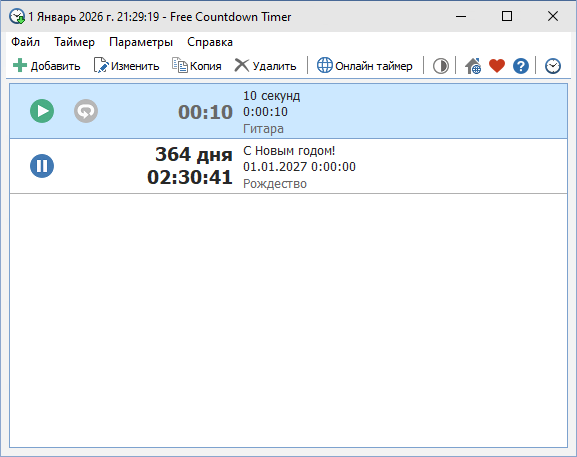The width and height of the screenshot is (577, 457).
Task: Click the 00:10 remaining time display
Action: click(x=205, y=112)
